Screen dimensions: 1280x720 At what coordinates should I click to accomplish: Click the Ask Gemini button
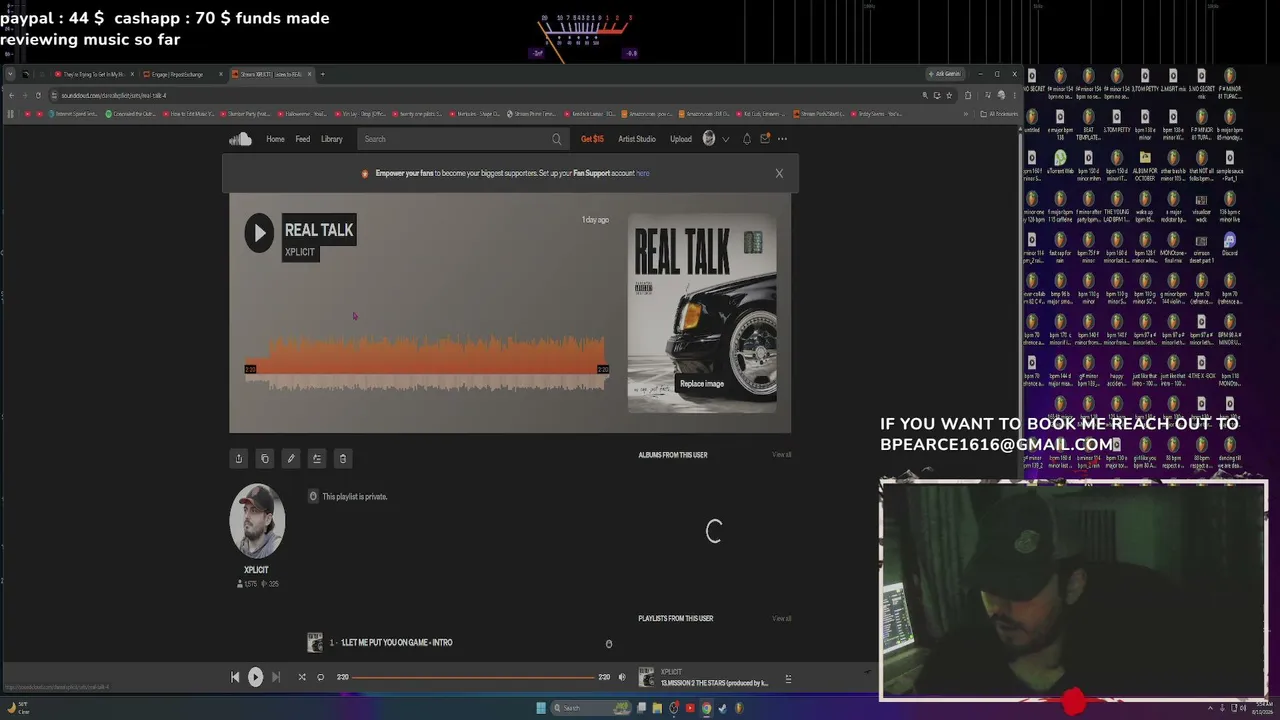coord(945,74)
